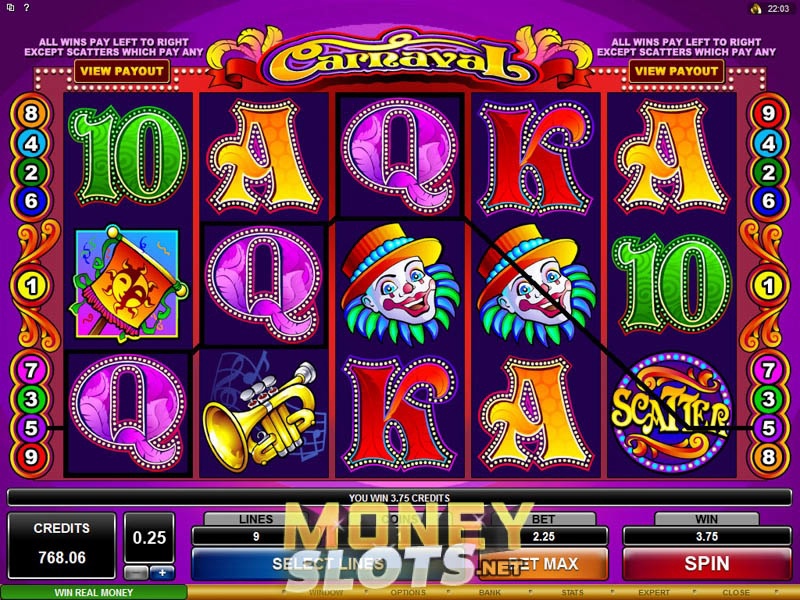The width and height of the screenshot is (800, 600).
Task: Open the right VIEW PAYOUT panel
Action: [x=676, y=71]
